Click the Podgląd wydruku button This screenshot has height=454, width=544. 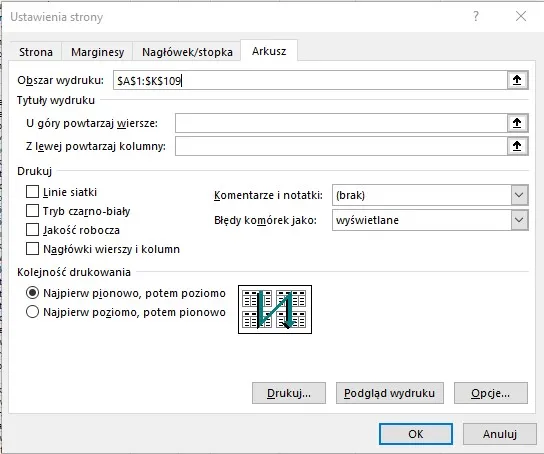click(x=390, y=393)
